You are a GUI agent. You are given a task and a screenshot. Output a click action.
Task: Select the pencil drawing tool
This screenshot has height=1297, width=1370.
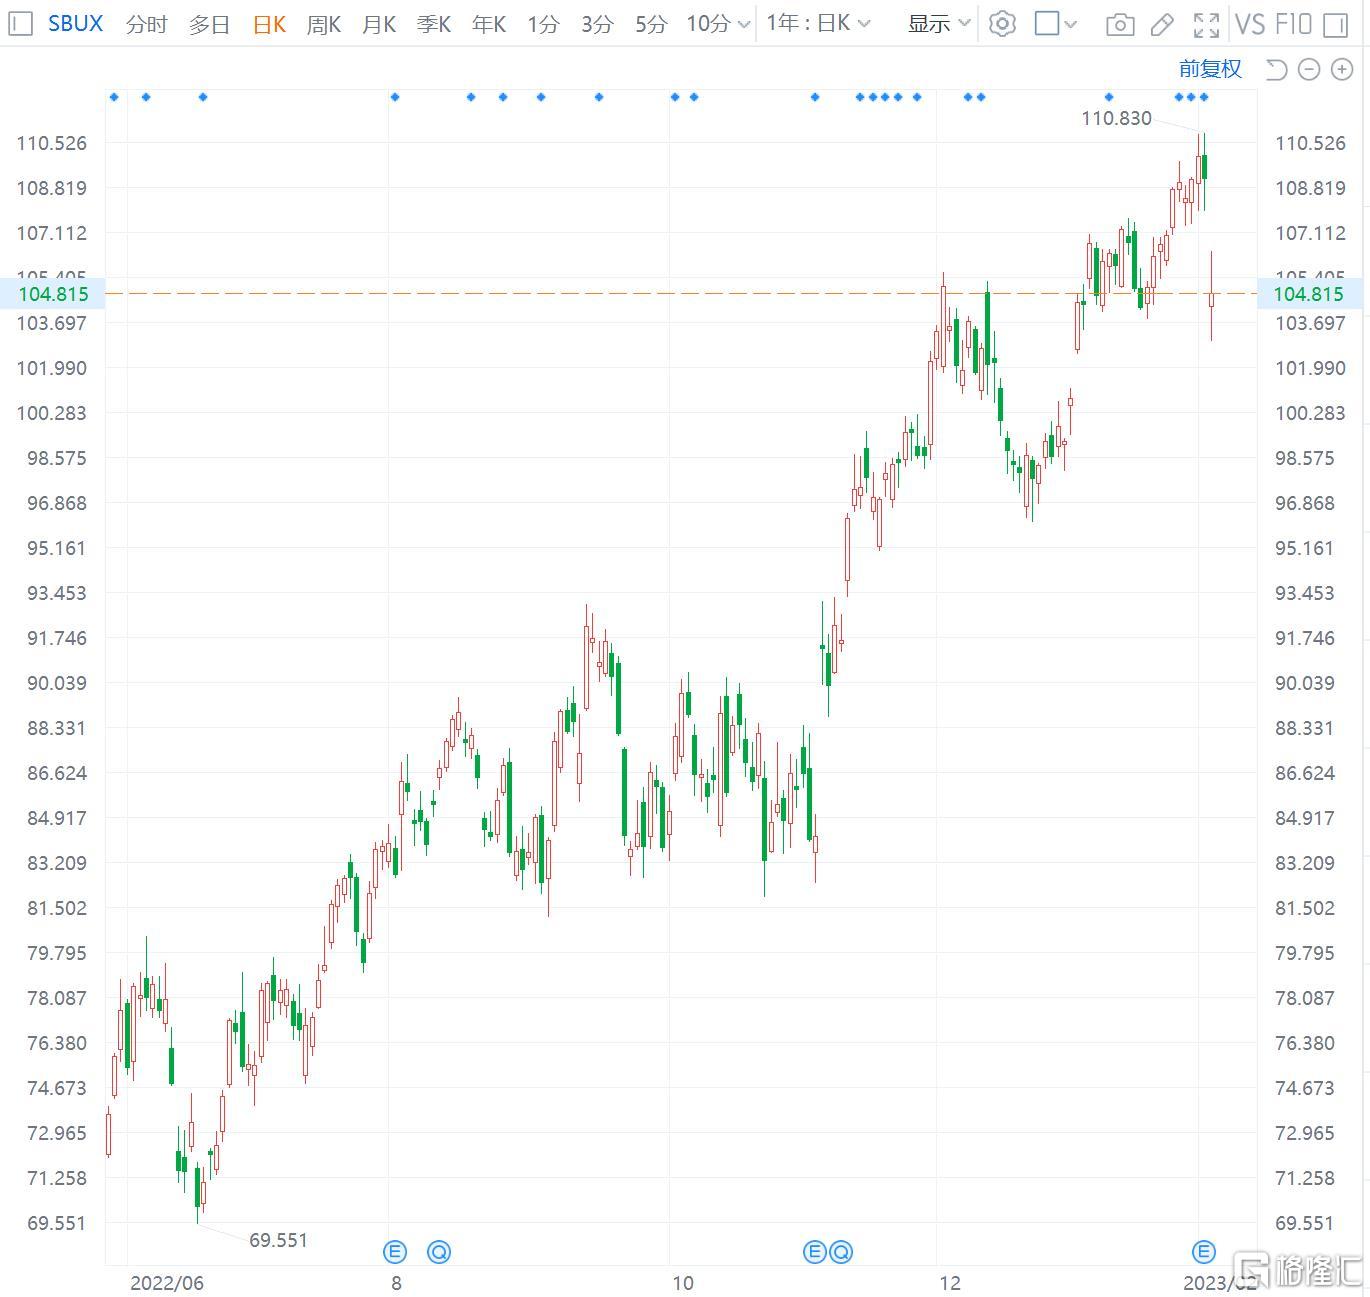coord(1162,25)
